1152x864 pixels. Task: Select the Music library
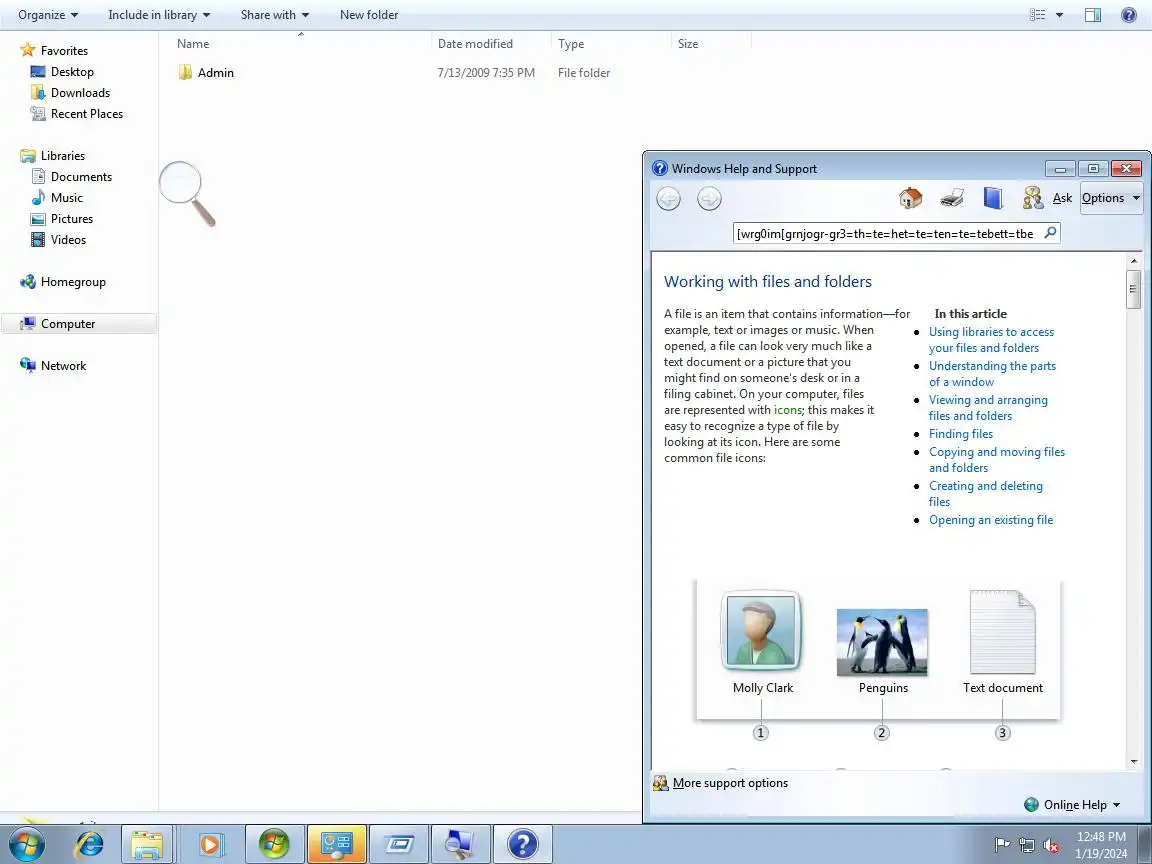pyautogui.click(x=66, y=198)
